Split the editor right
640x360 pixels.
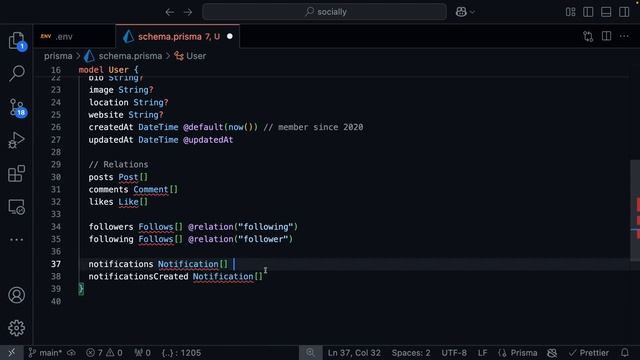pyautogui.click(x=607, y=36)
